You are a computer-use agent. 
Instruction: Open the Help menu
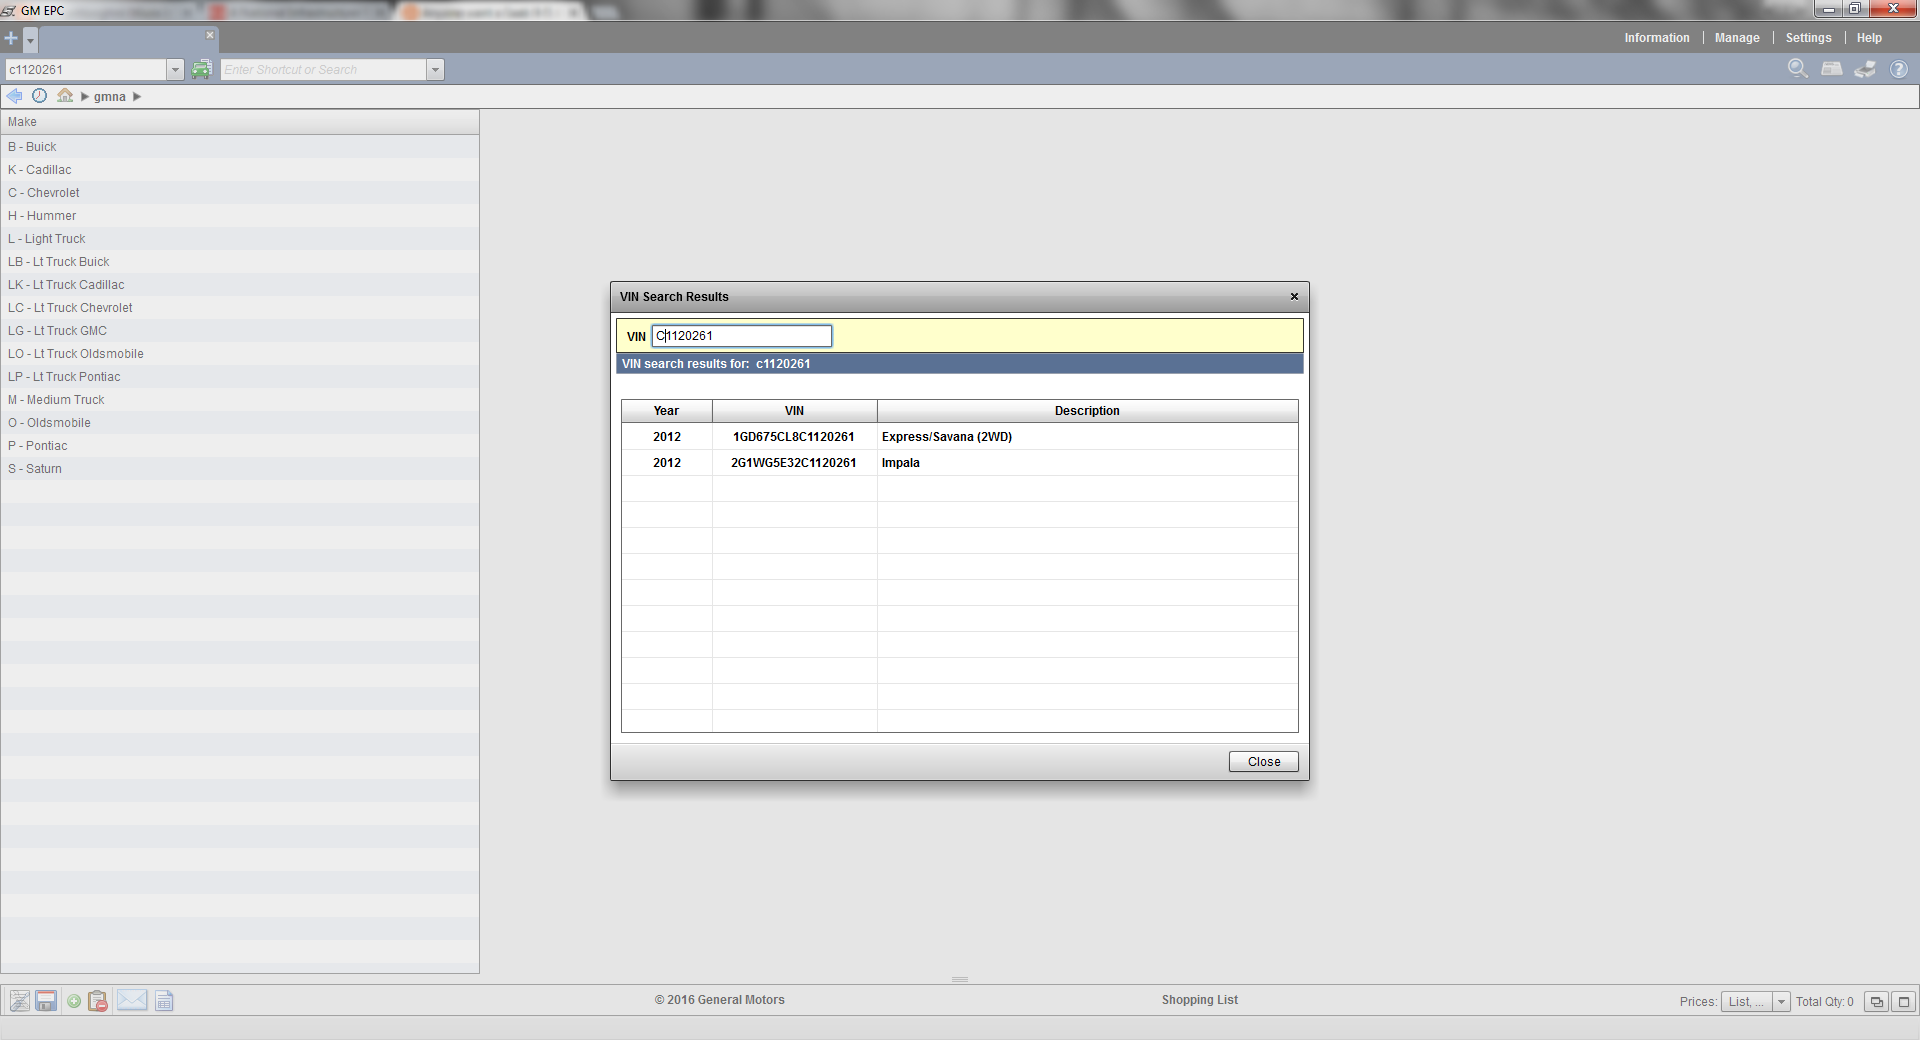click(1869, 38)
